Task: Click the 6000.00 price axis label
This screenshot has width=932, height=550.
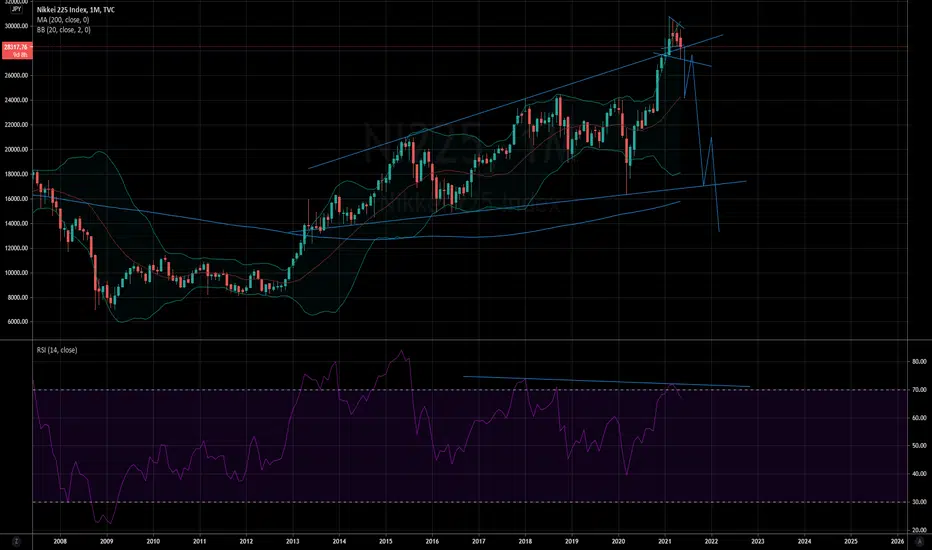Action: pos(18,322)
